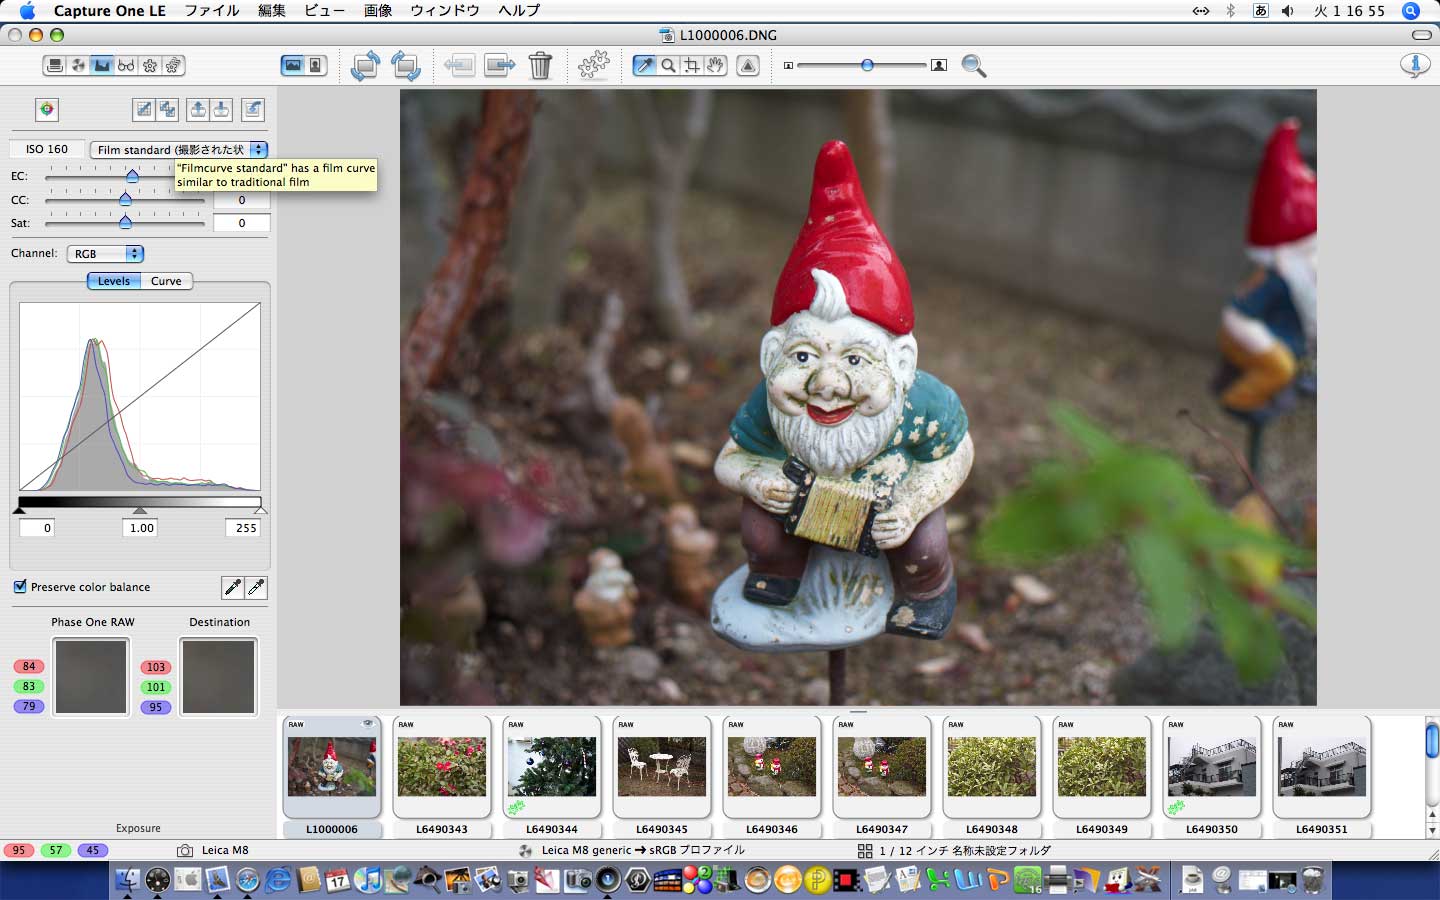This screenshot has height=900, width=1440.
Task: Click the copy-adjustments double curve icon
Action: (x=167, y=109)
